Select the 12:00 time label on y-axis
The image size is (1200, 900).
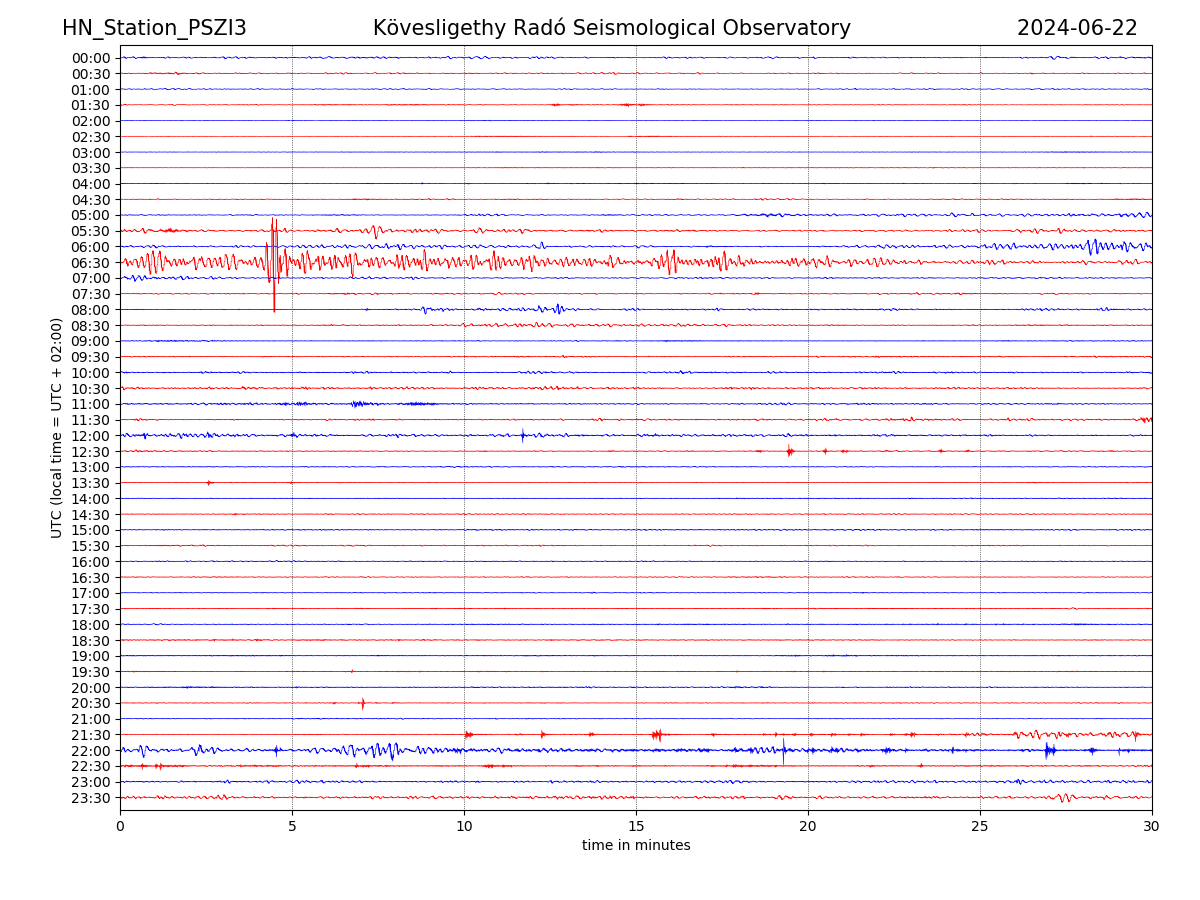point(91,436)
